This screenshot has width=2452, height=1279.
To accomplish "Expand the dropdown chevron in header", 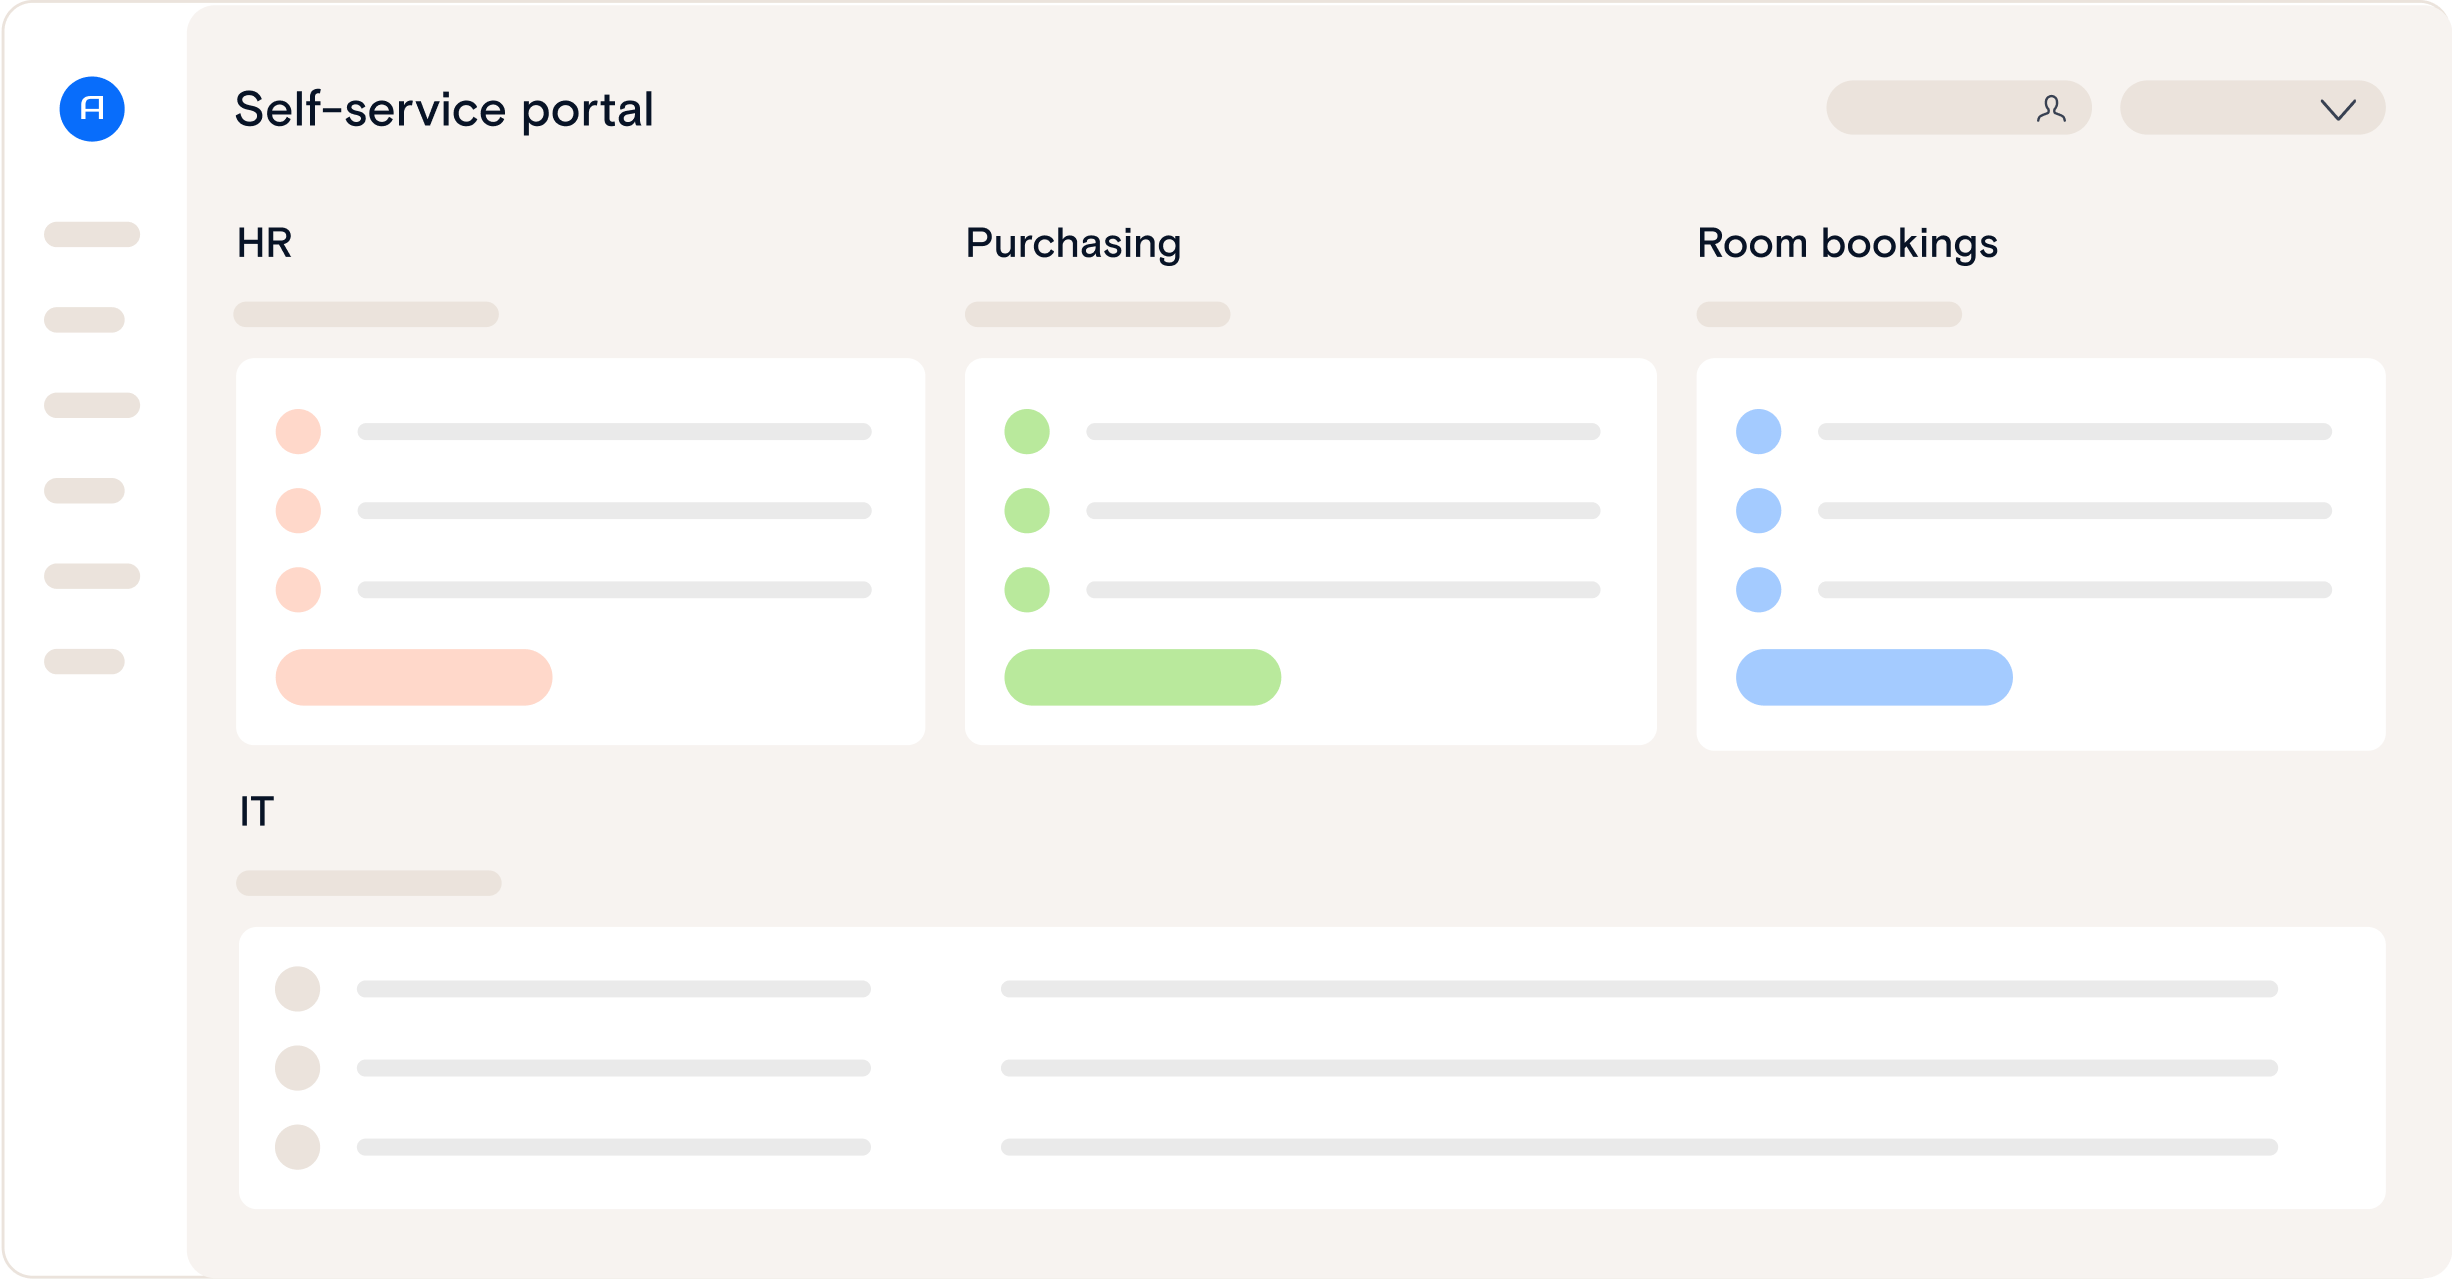I will 2338,109.
